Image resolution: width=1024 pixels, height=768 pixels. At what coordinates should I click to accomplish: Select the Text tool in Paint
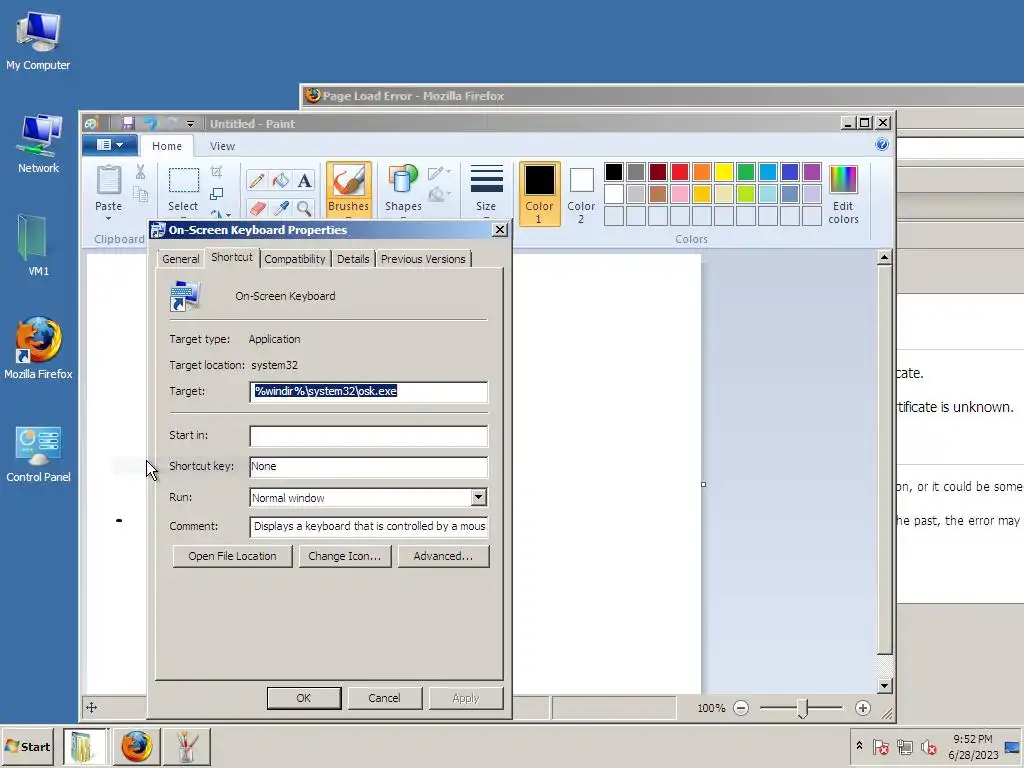click(x=304, y=180)
